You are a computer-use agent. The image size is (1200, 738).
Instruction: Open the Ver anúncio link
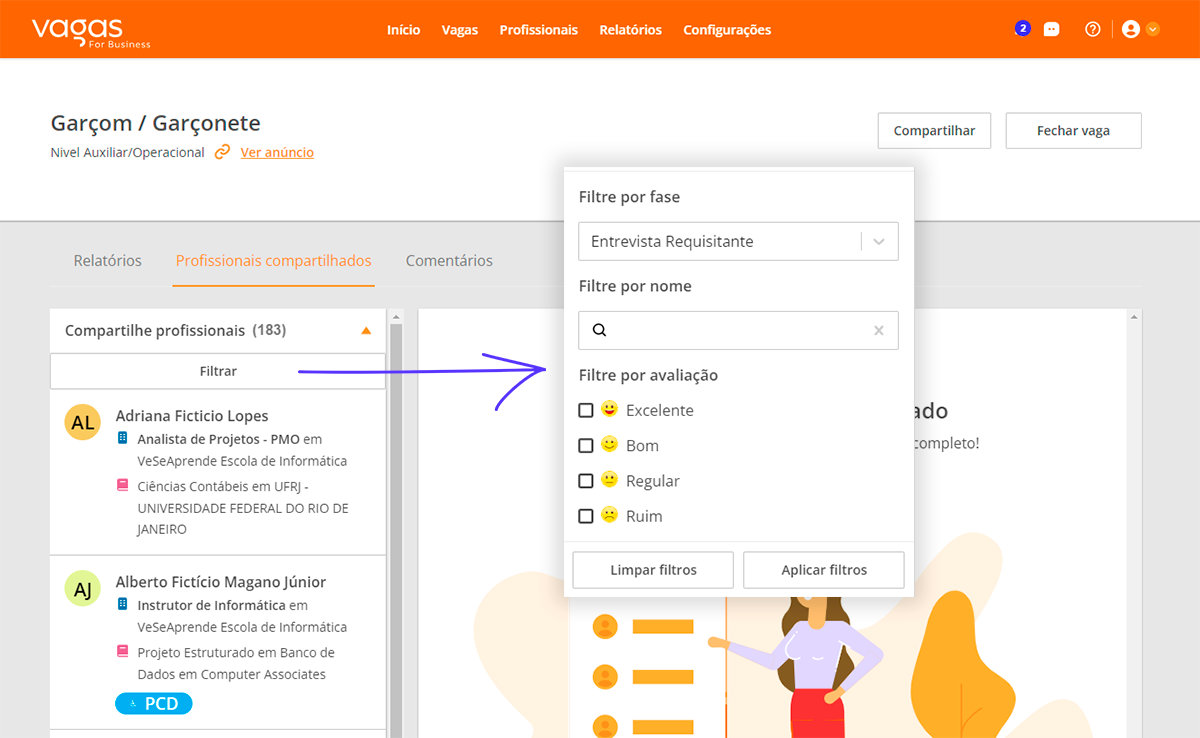(277, 152)
